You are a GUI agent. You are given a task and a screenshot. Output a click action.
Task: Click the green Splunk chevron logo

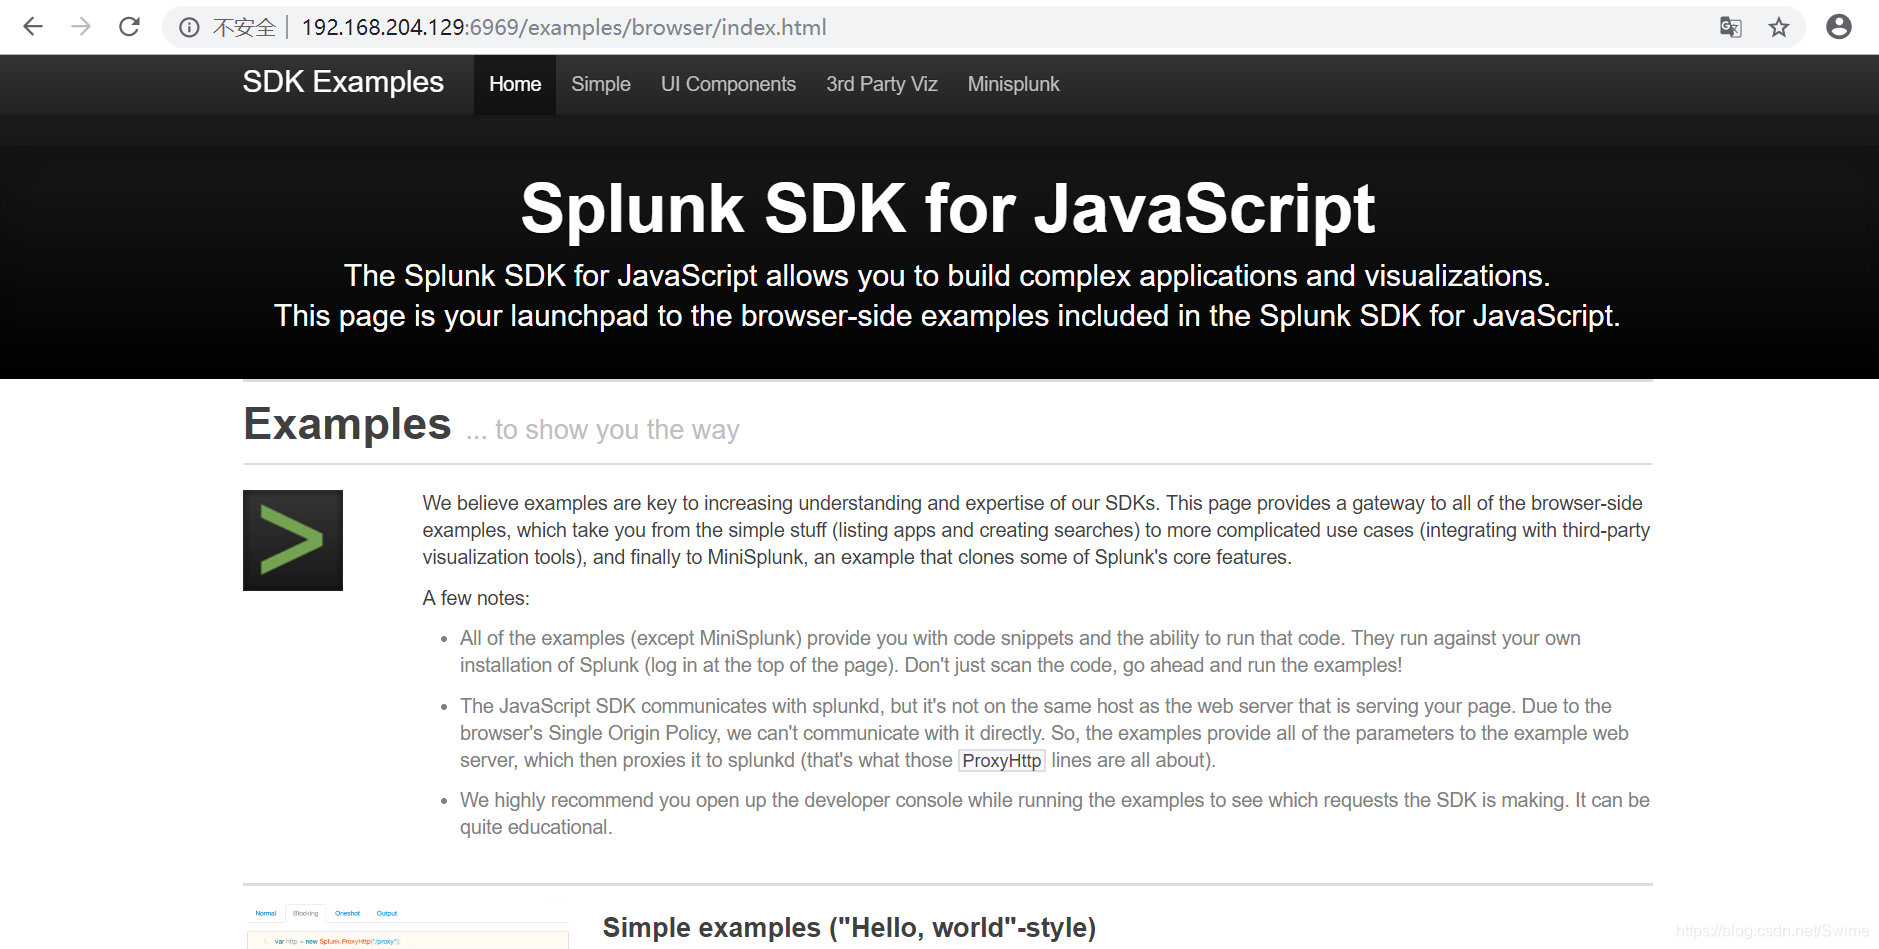292,539
